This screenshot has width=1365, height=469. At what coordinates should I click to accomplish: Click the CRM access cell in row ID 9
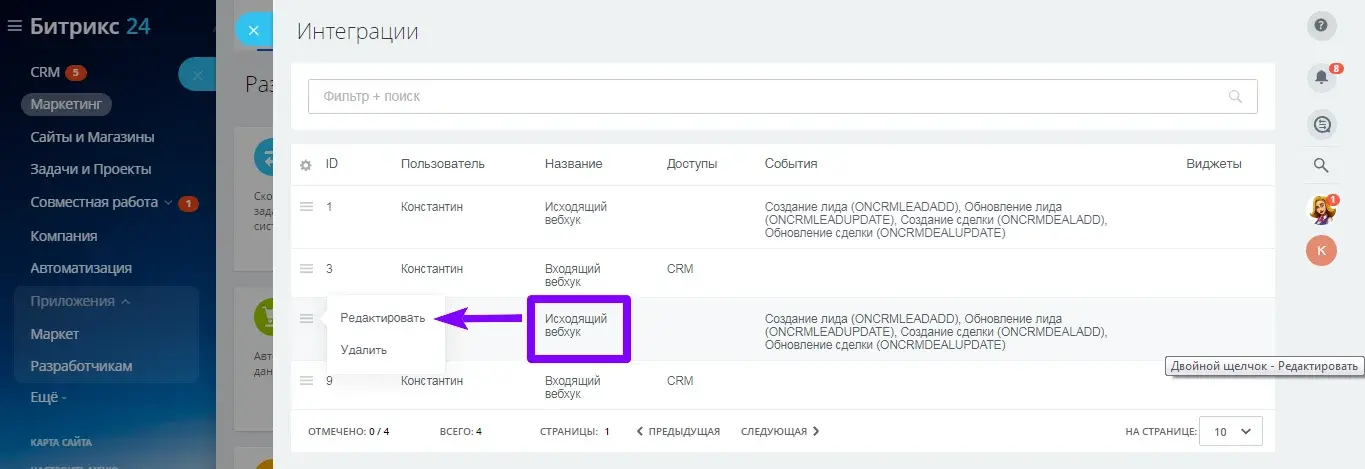tap(680, 381)
